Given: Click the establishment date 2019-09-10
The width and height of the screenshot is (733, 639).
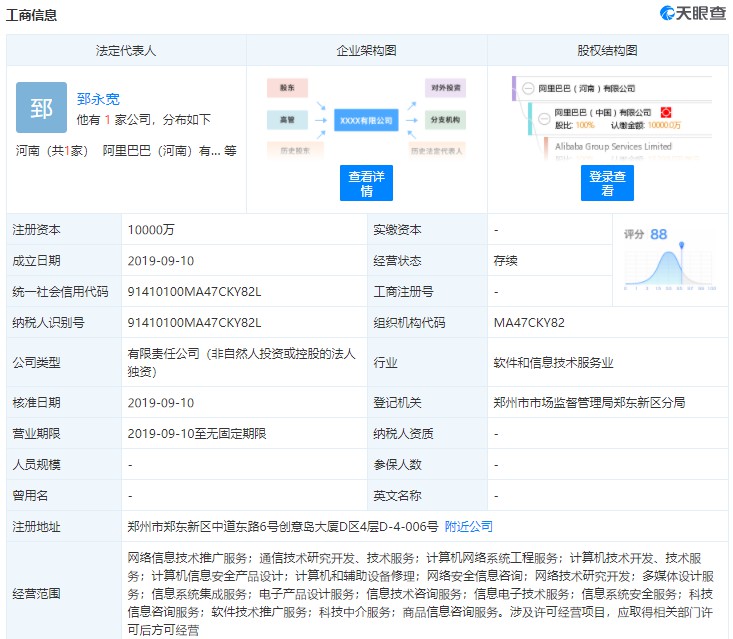Looking at the screenshot, I should [161, 261].
